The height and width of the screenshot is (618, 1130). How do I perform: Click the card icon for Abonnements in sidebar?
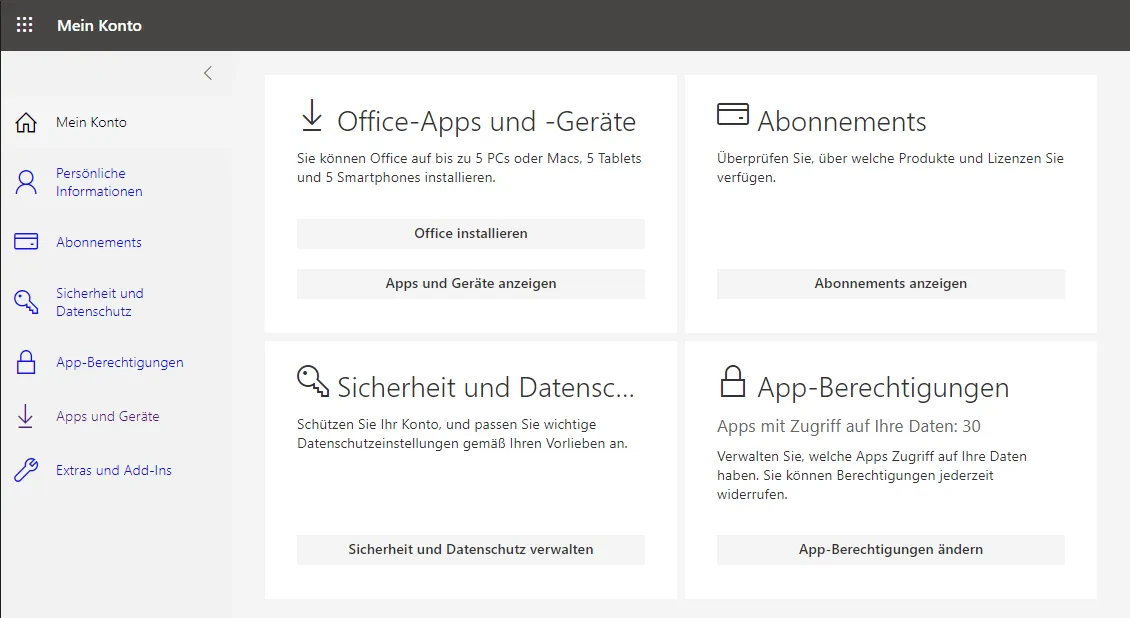click(x=26, y=241)
